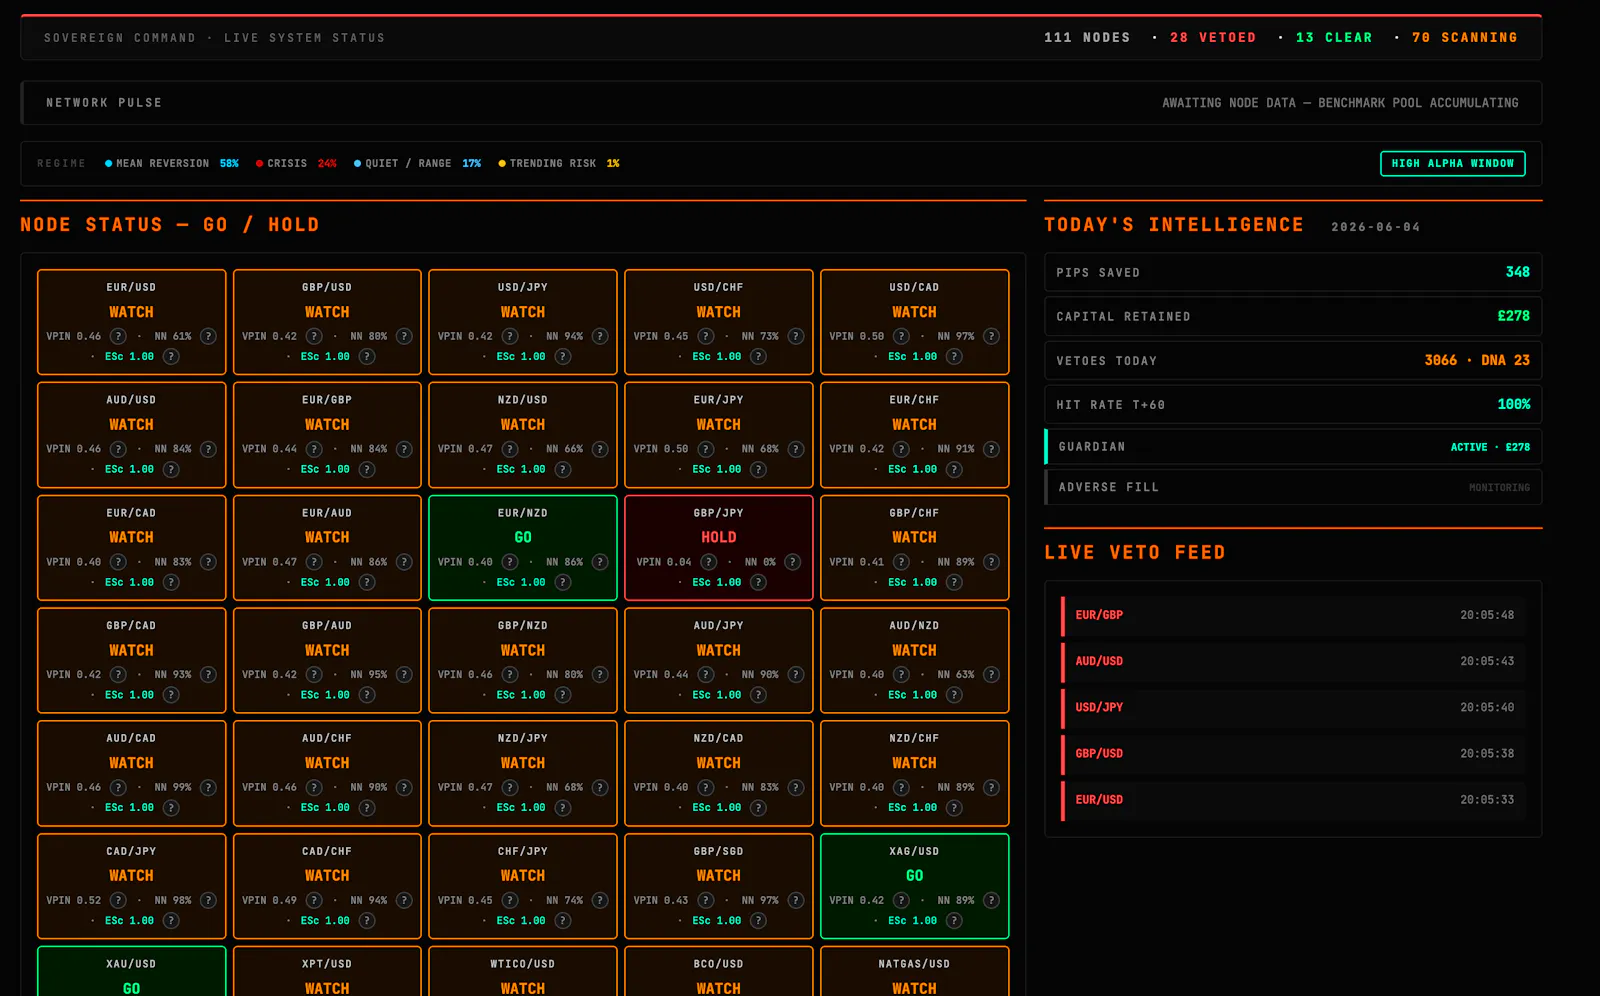Show NN help in EUR/GBP card
This screenshot has height=996, width=1600.
[404, 449]
